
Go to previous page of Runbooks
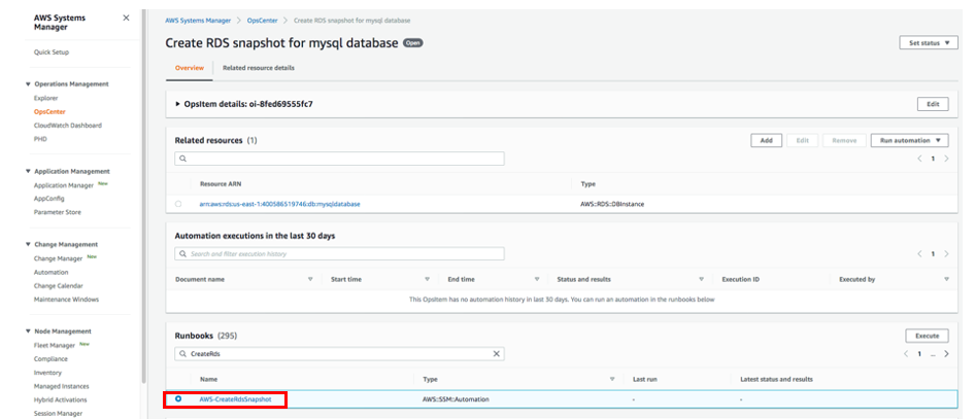[906, 354]
